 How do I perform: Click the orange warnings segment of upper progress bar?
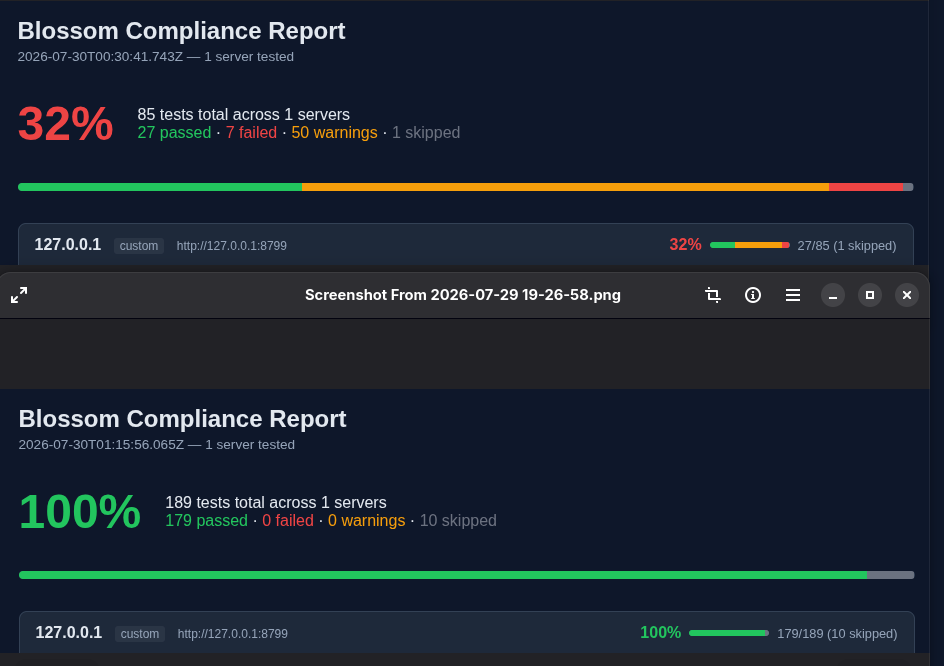(x=565, y=187)
